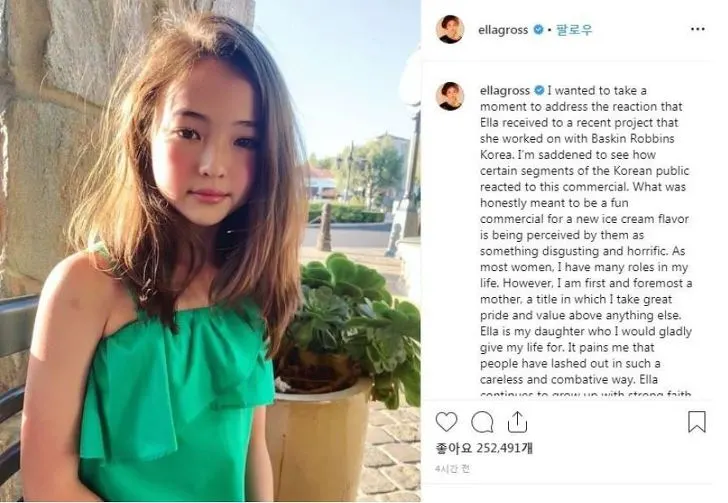Open ellagross username link in header
The width and height of the screenshot is (728, 503).
click(x=503, y=30)
